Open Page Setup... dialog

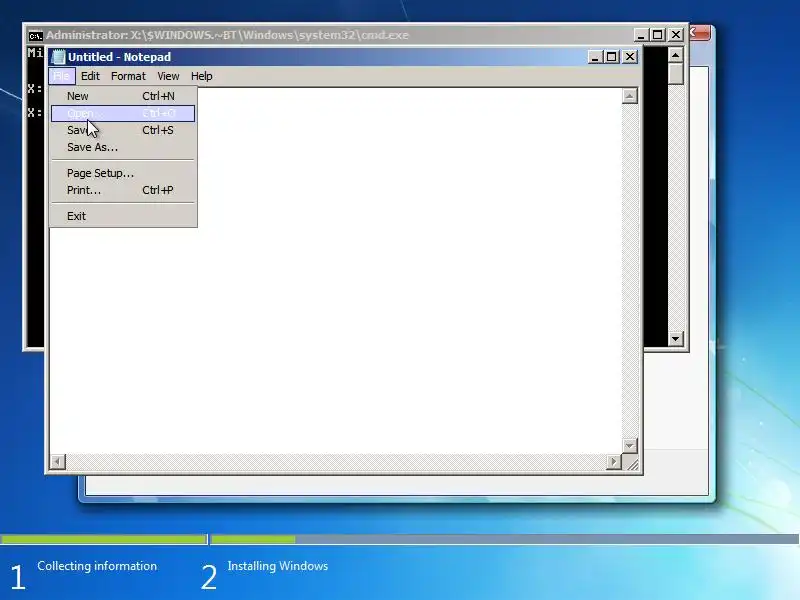coord(123,173)
